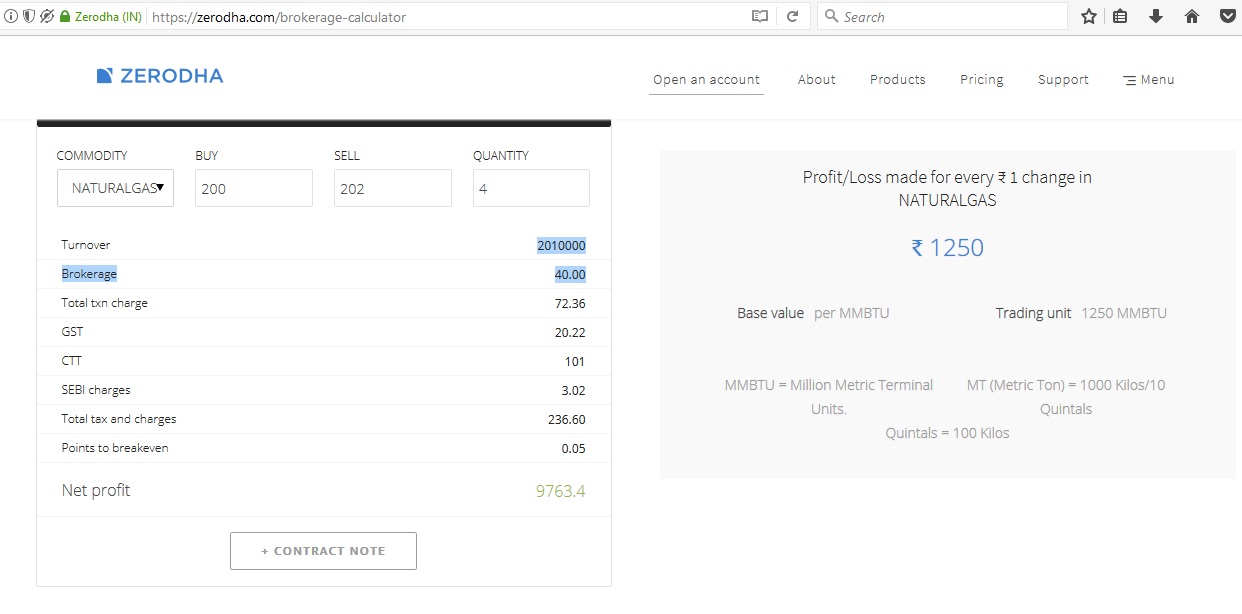
Task: Click Total tax and charges value 236.60
Action: click(x=567, y=419)
